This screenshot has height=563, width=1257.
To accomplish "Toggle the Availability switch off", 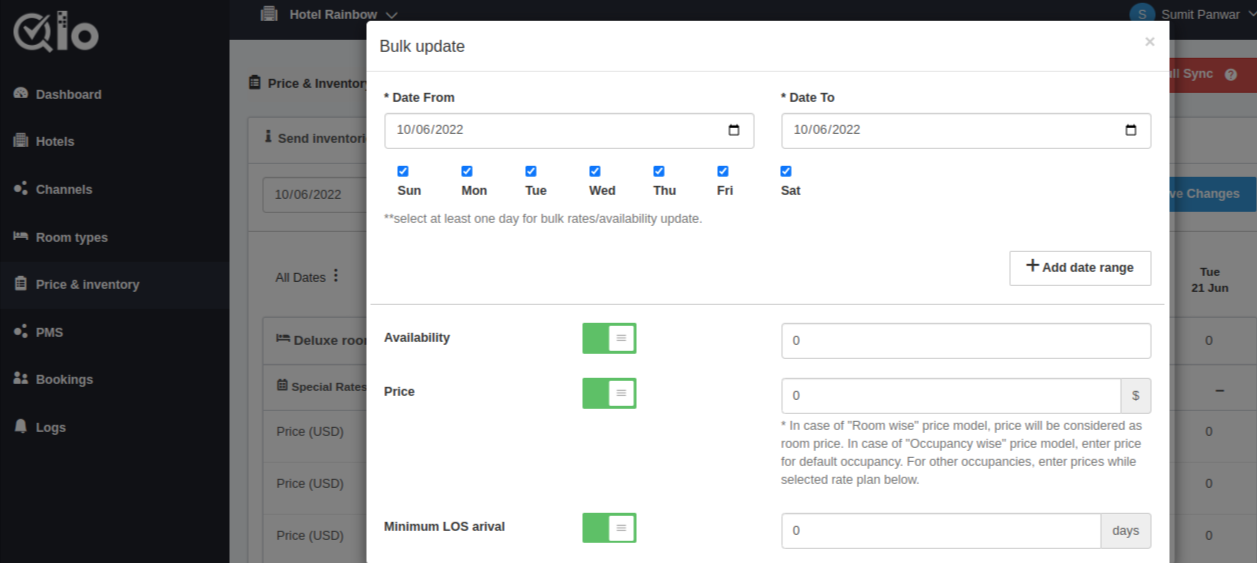I will point(609,338).
